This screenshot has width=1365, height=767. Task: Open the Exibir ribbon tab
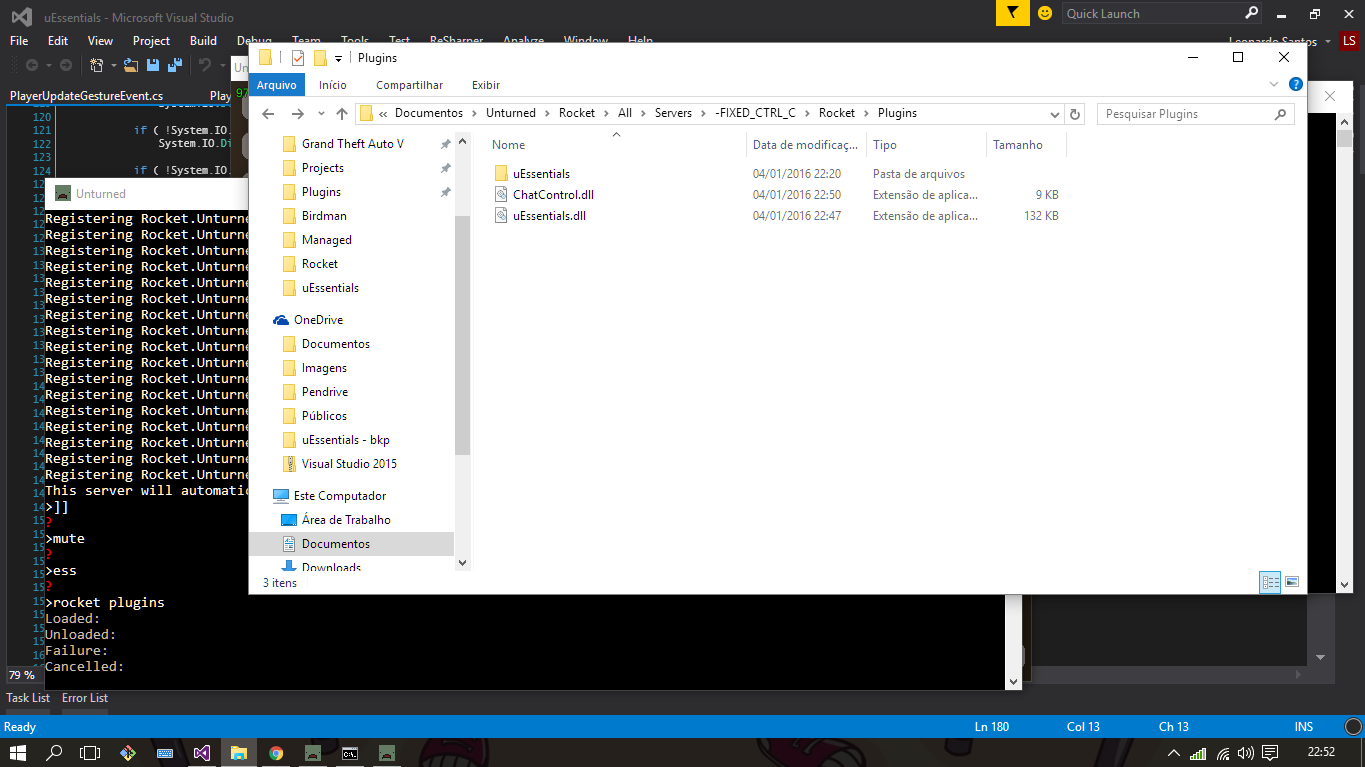[486, 85]
